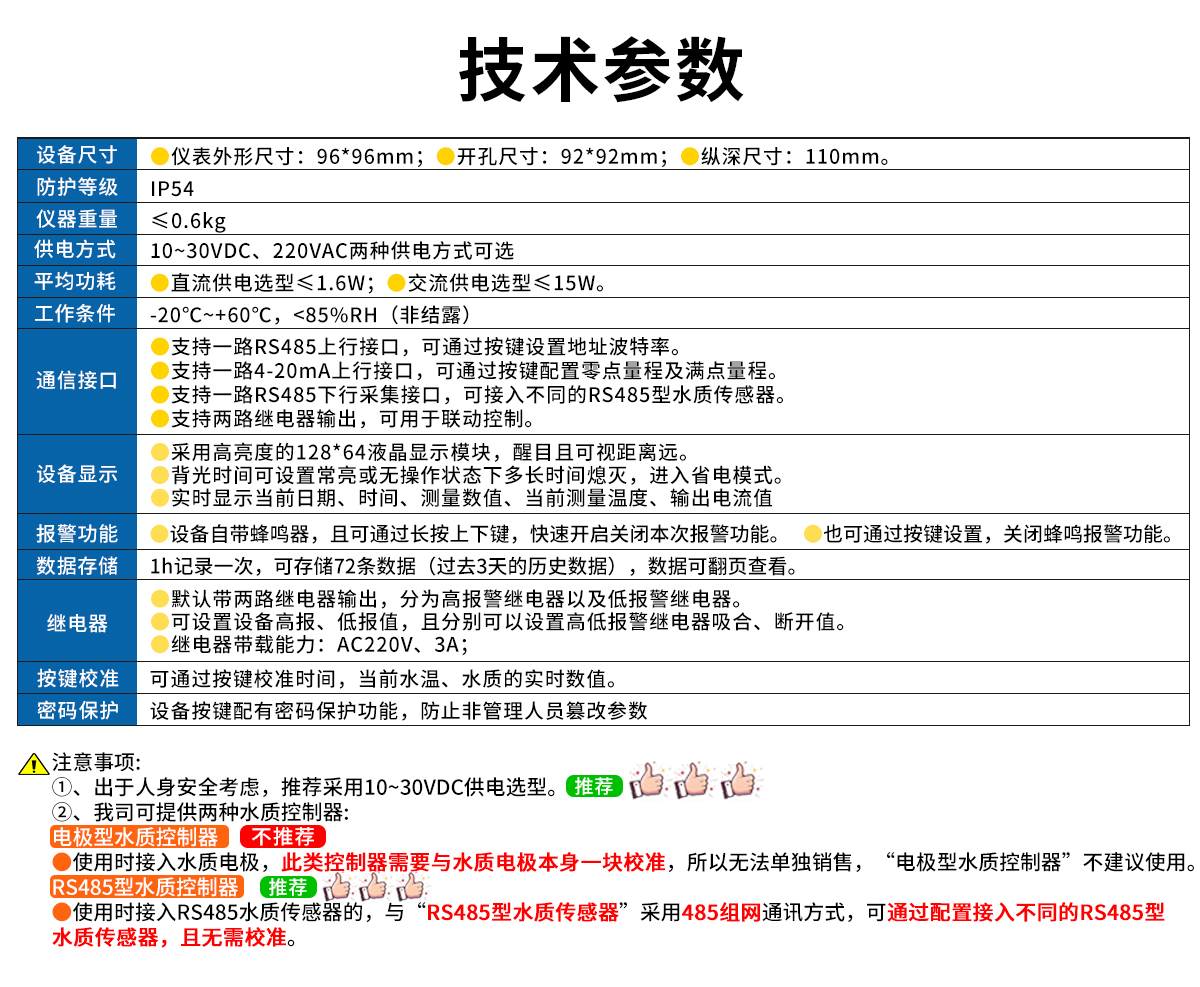Click the yellow bullet before 交流供电选型
This screenshot has width=1200, height=987.
396,283
